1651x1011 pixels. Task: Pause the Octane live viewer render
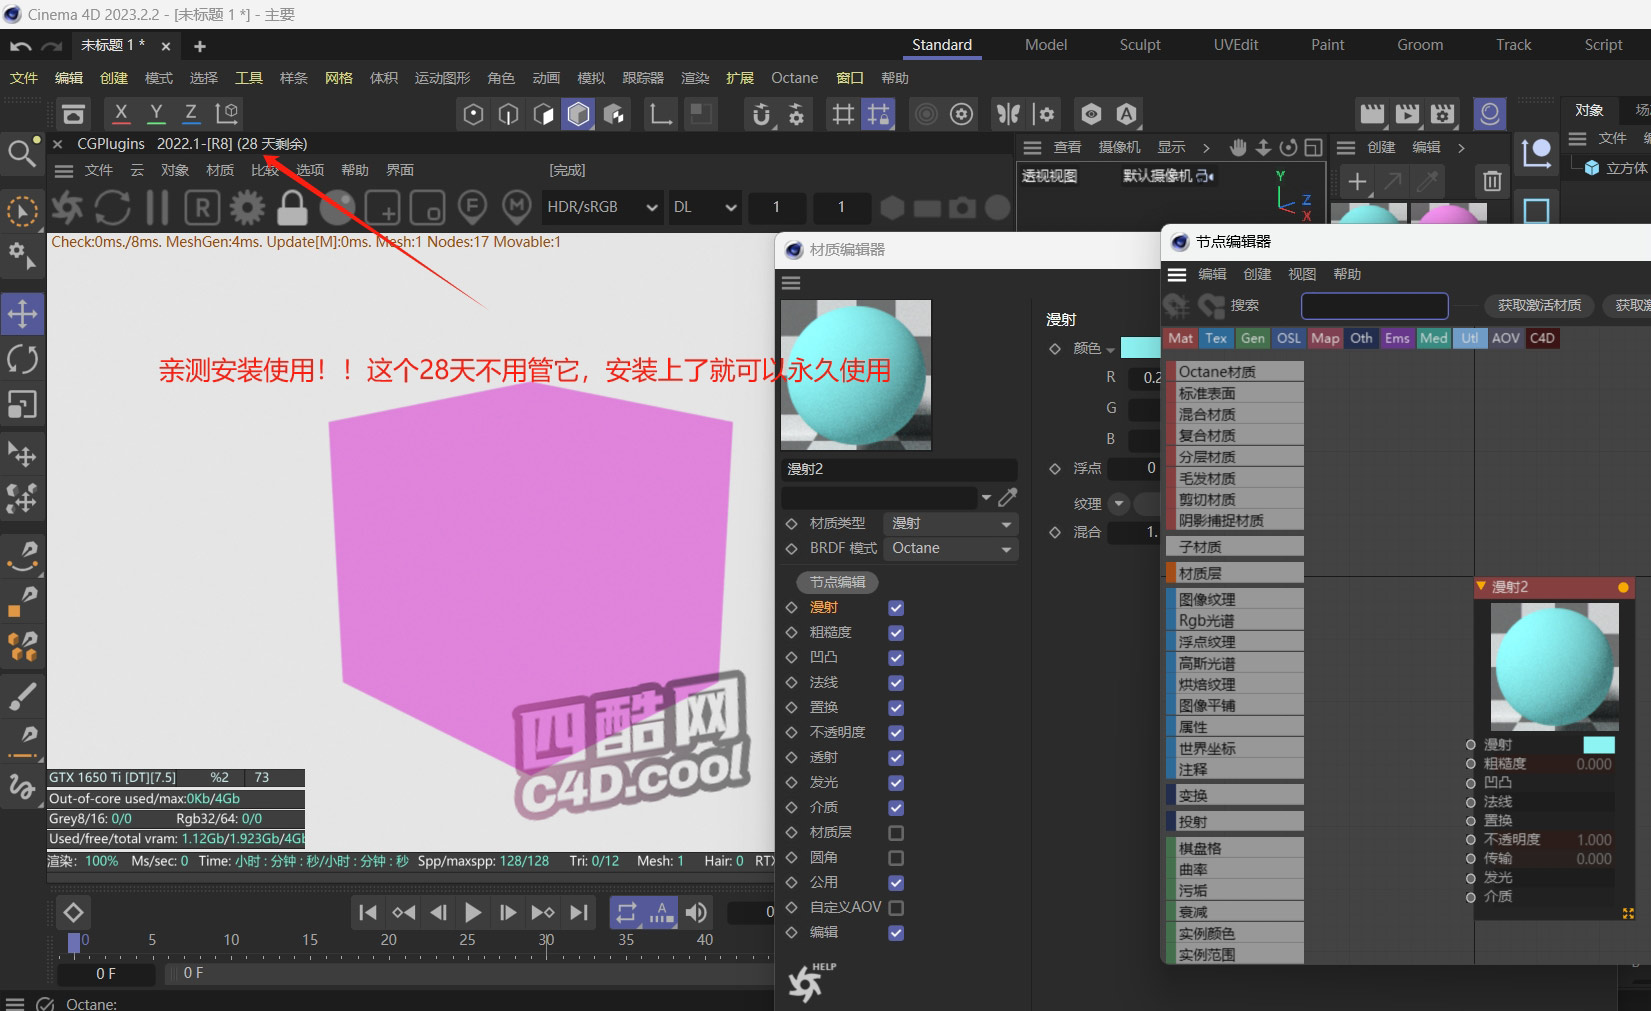click(x=157, y=207)
